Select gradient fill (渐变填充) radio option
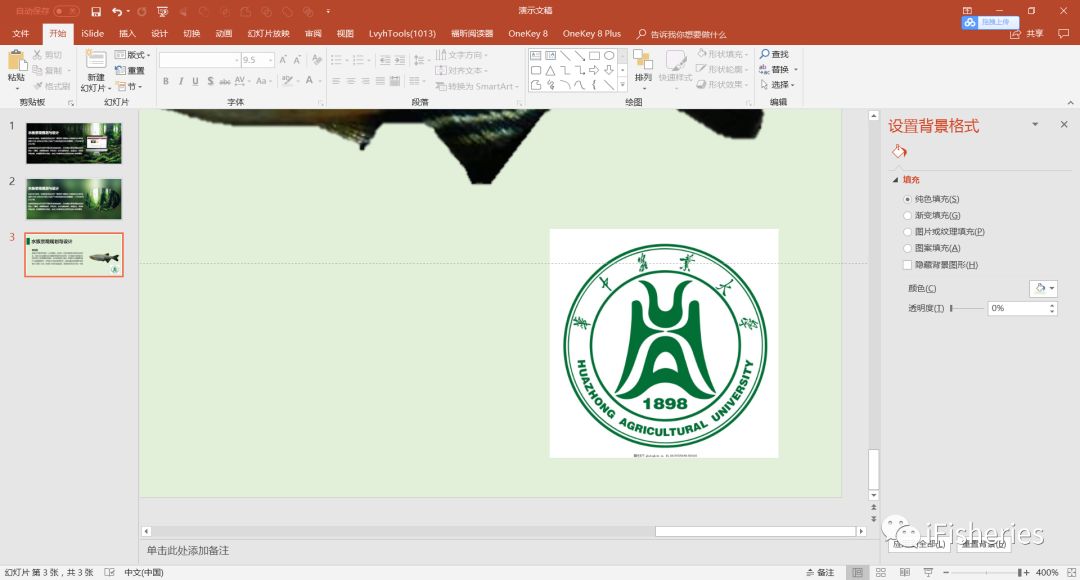The width and height of the screenshot is (1080, 580). [x=907, y=215]
